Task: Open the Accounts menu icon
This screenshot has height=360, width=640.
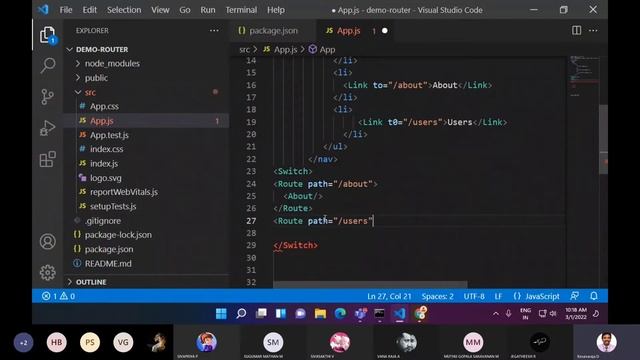Action: 47,242
